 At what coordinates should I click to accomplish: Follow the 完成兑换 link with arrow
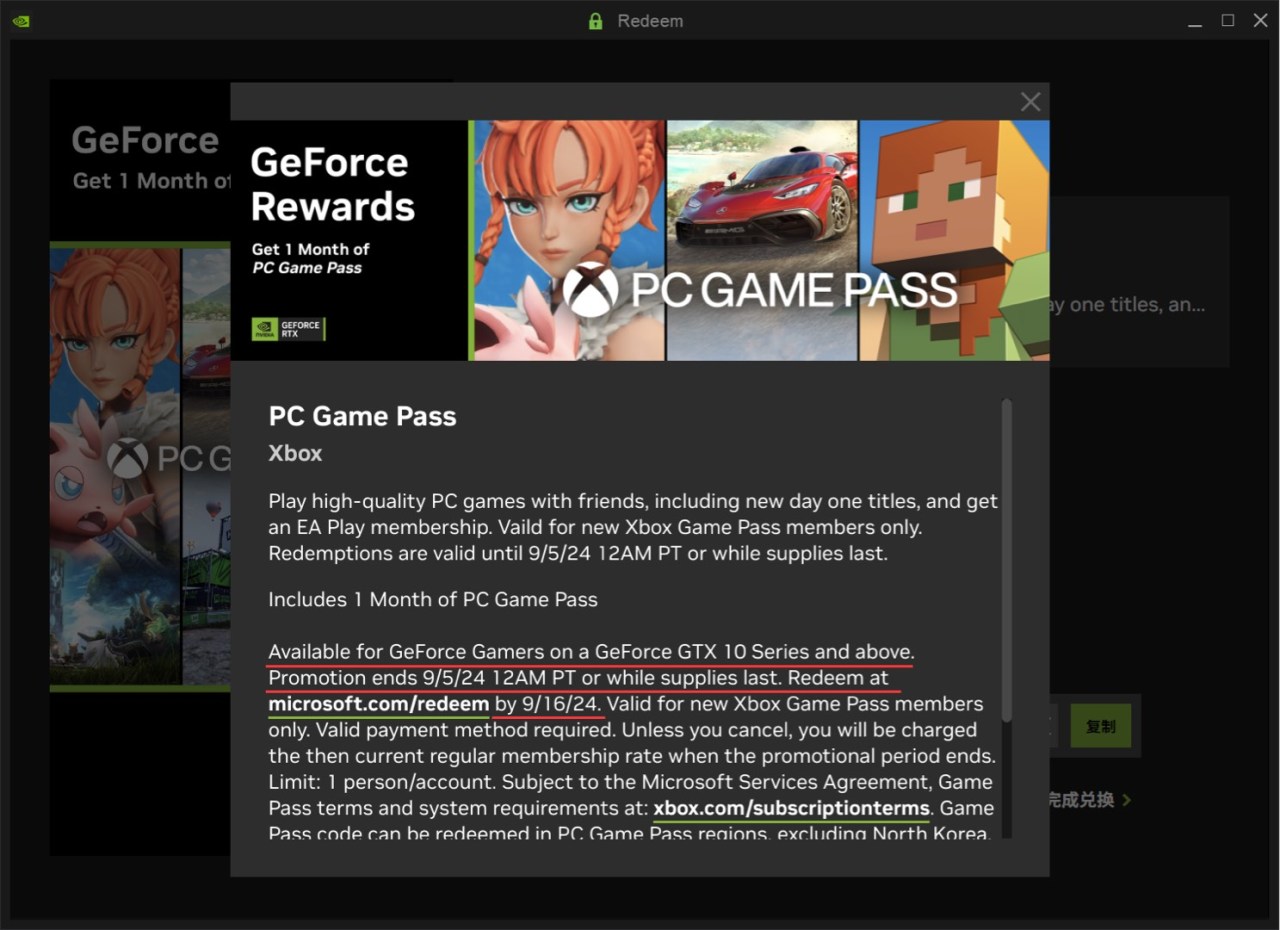coord(1088,800)
